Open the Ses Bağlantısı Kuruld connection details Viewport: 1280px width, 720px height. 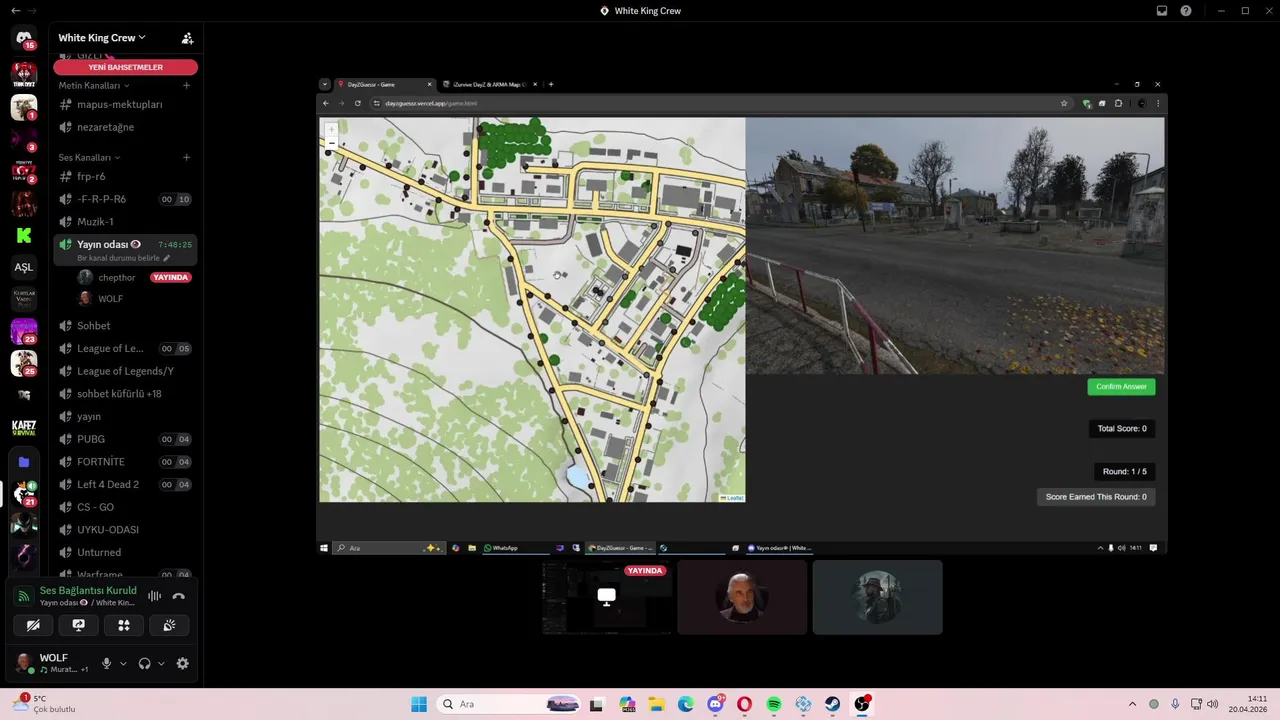(88, 591)
